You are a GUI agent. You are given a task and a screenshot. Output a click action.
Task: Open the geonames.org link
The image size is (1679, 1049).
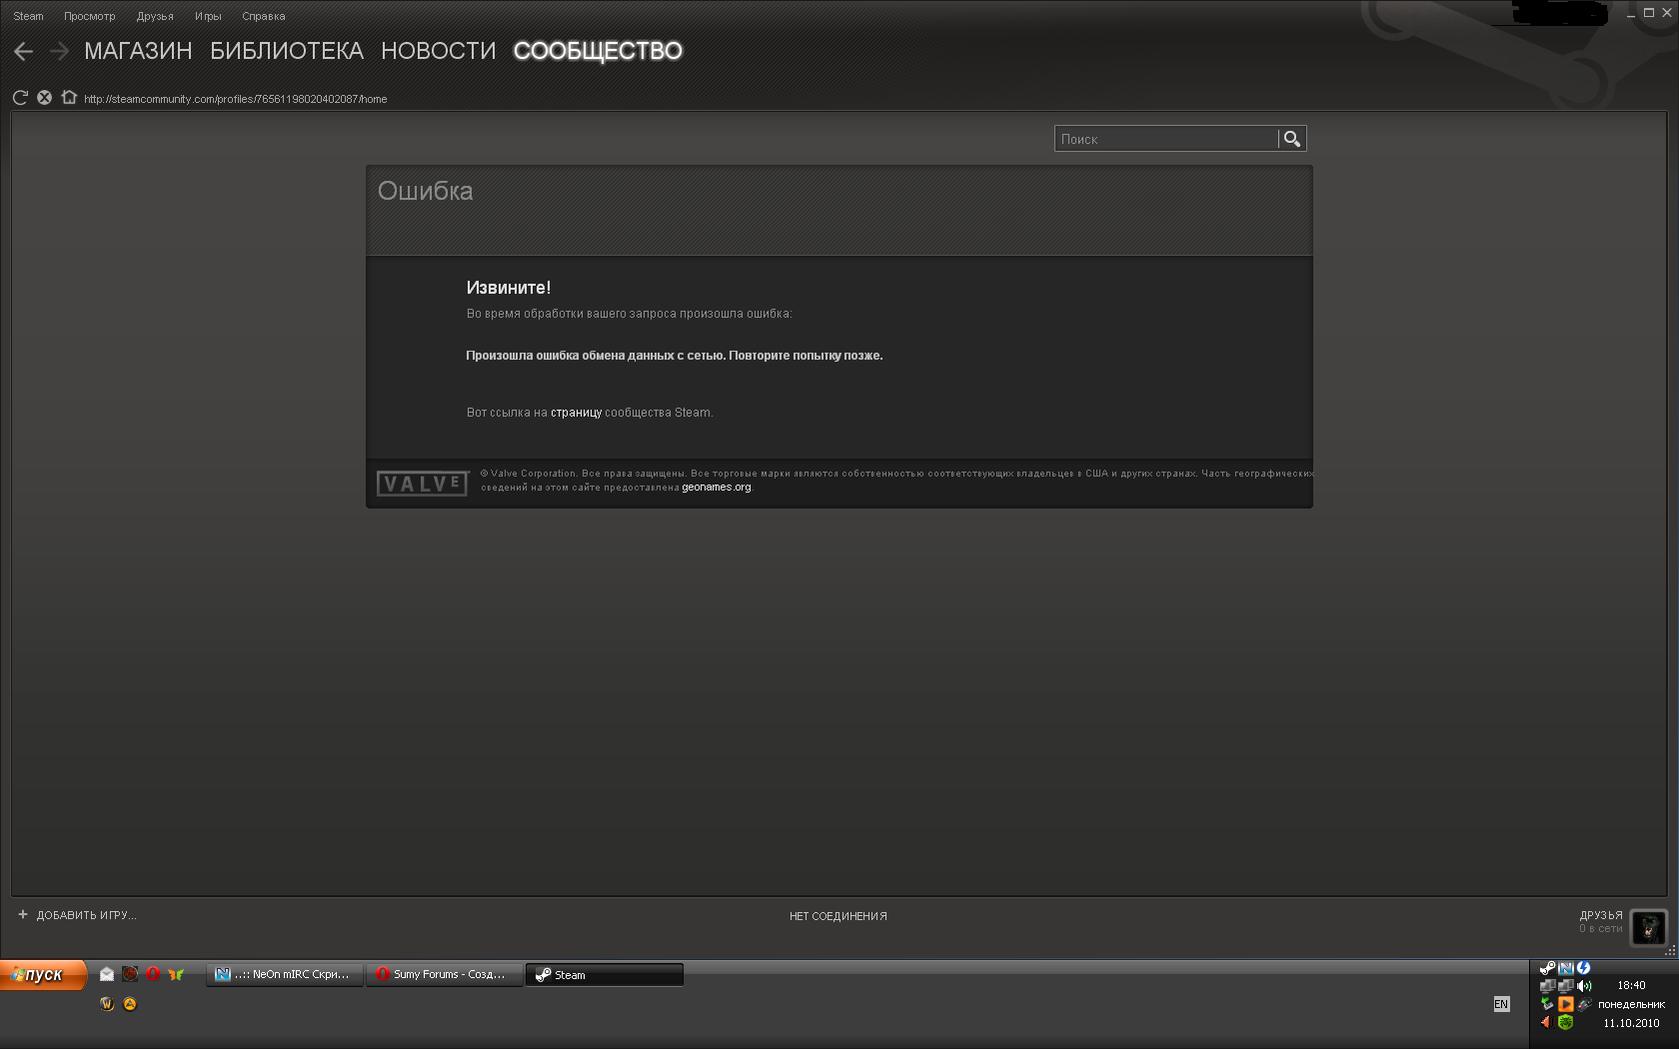pyautogui.click(x=716, y=488)
